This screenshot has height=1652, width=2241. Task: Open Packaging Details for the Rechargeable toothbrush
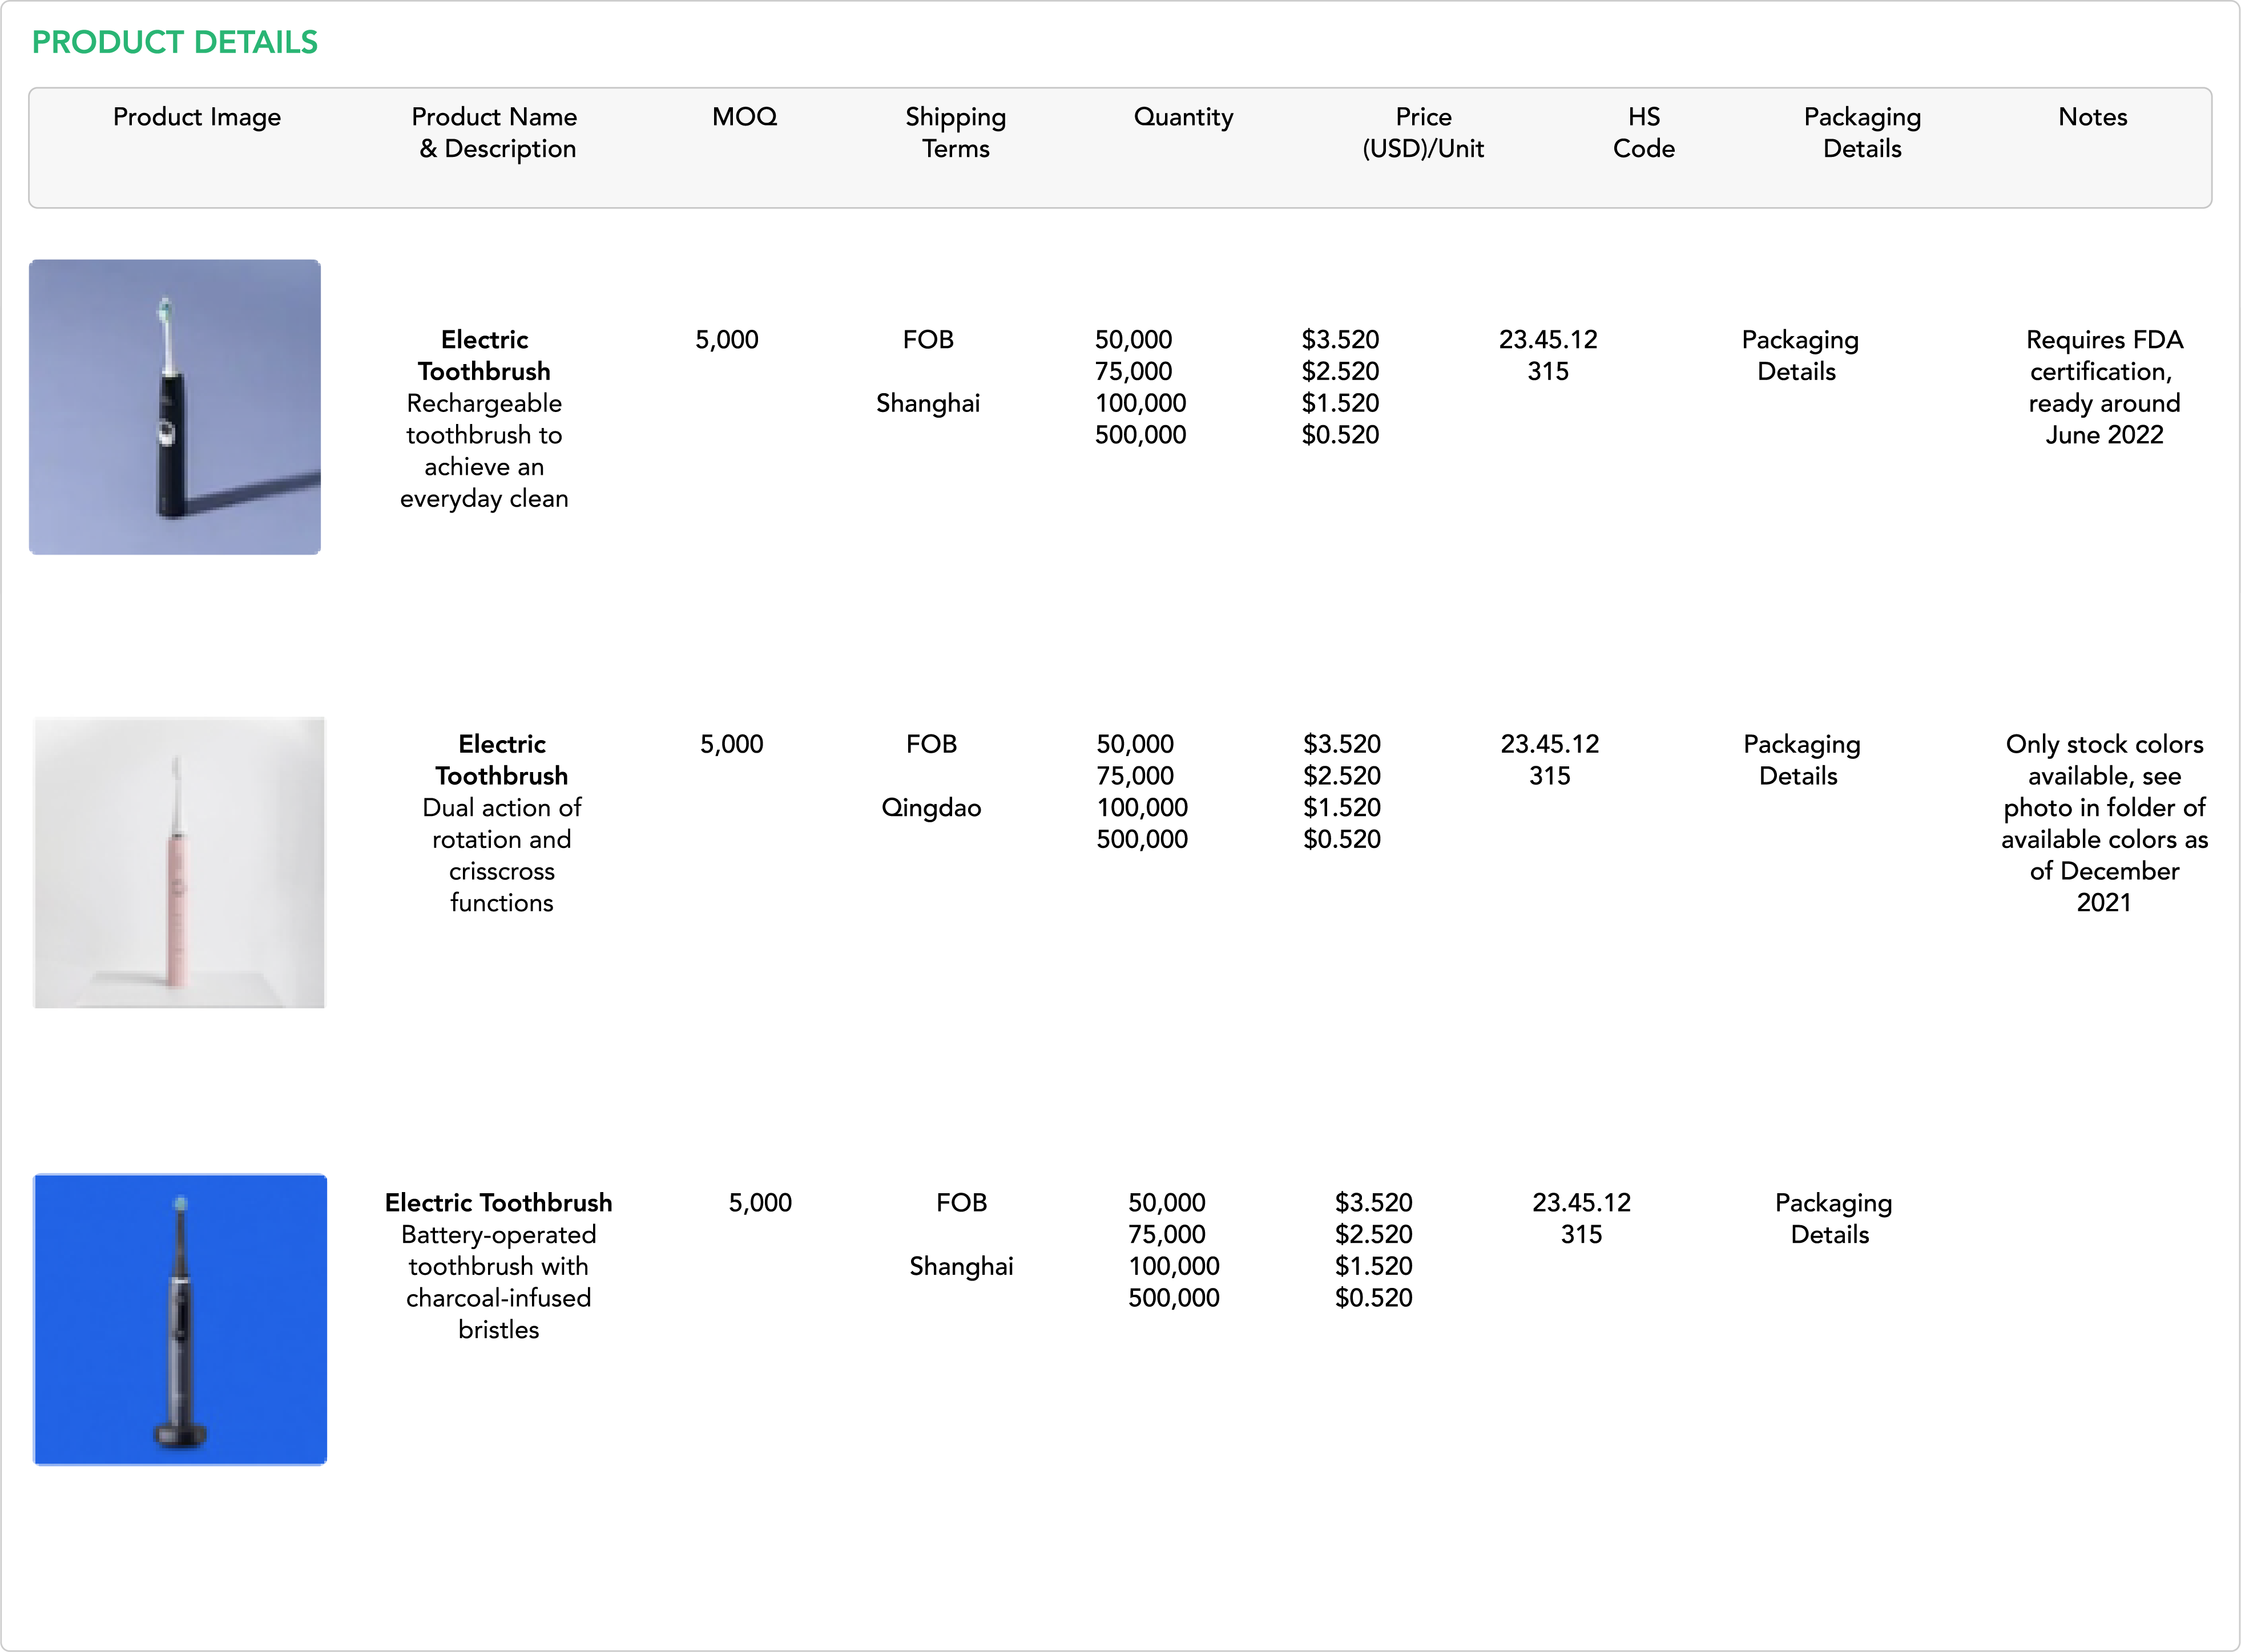(x=1799, y=356)
